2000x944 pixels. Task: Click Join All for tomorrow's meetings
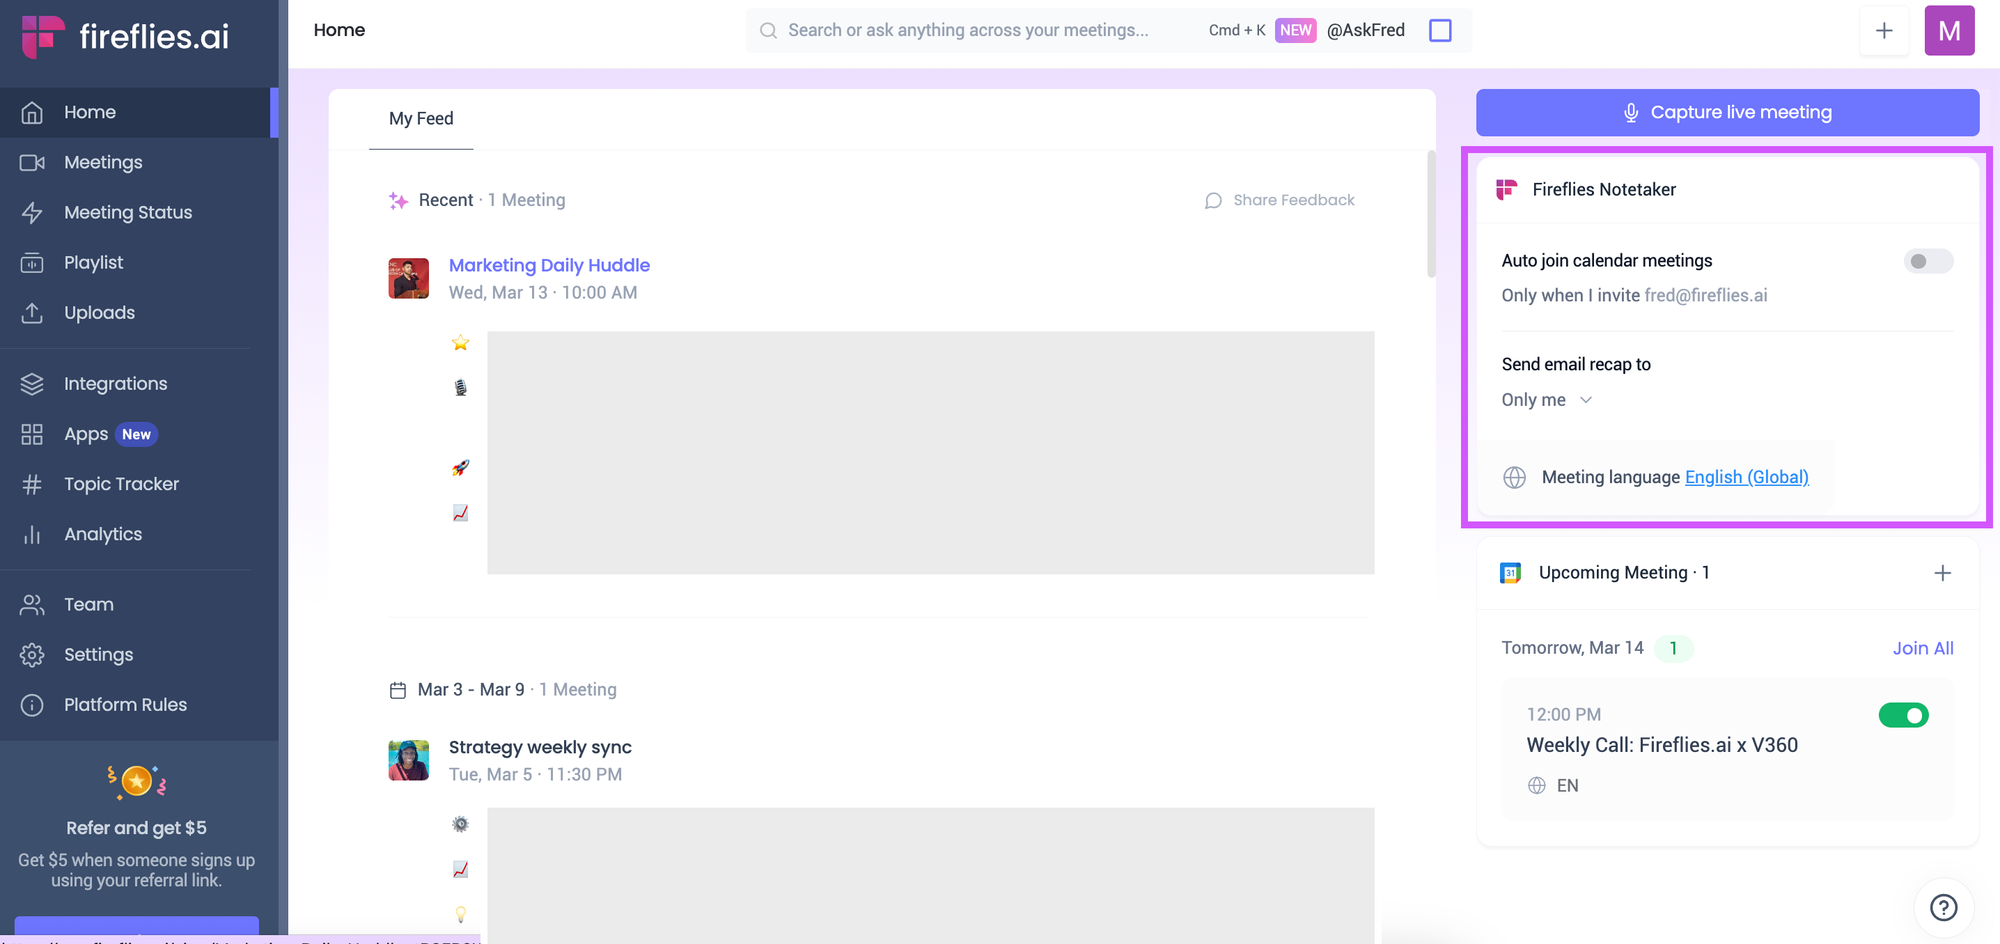1923,648
